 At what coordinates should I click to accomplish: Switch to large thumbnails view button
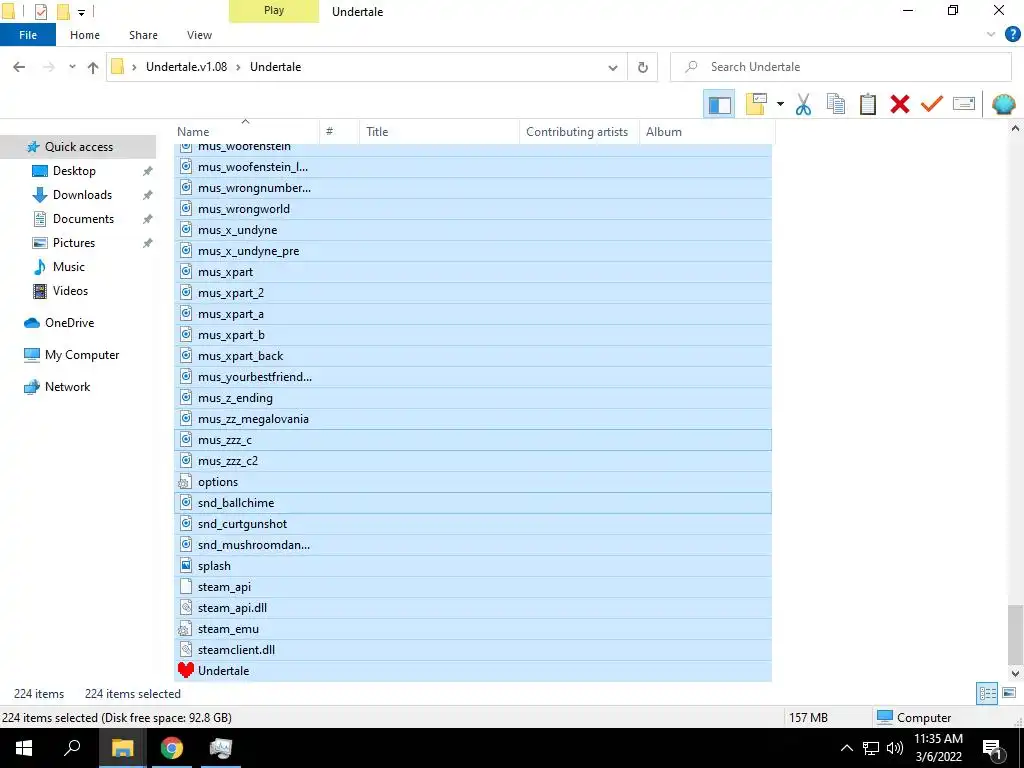1009,694
